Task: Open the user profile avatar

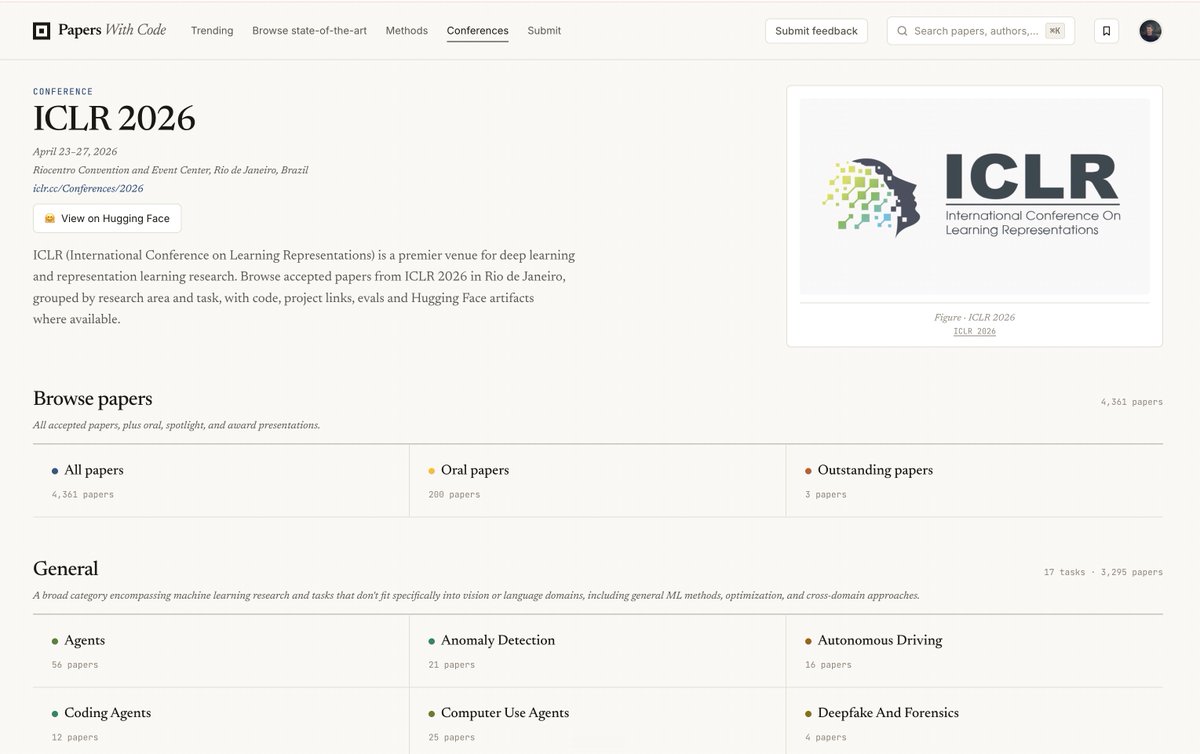Action: coord(1151,31)
